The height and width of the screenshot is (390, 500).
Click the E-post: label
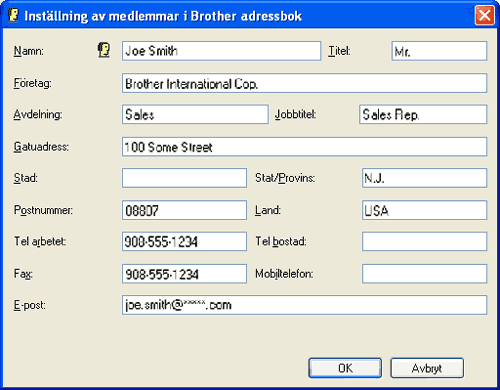tap(30, 305)
